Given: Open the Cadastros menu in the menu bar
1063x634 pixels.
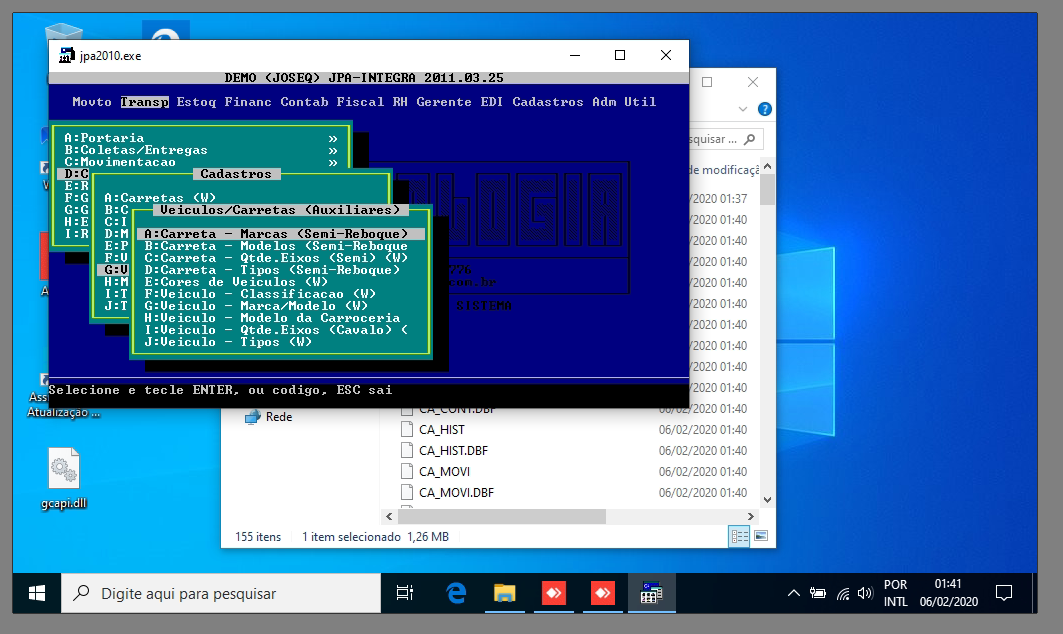Looking at the screenshot, I should coord(547,102).
